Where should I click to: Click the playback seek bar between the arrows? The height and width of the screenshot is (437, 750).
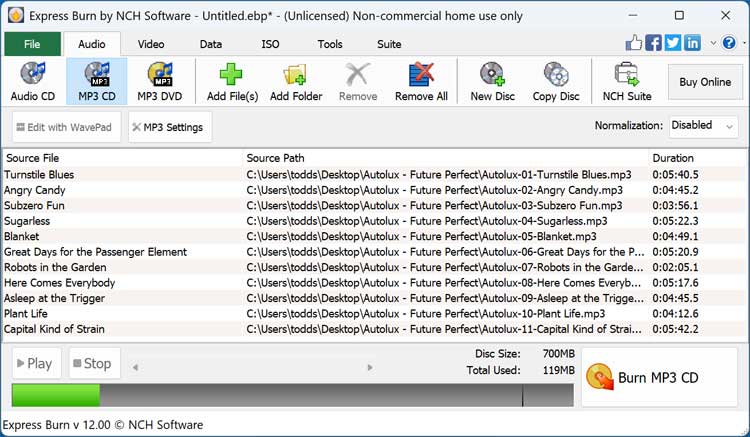(x=253, y=367)
